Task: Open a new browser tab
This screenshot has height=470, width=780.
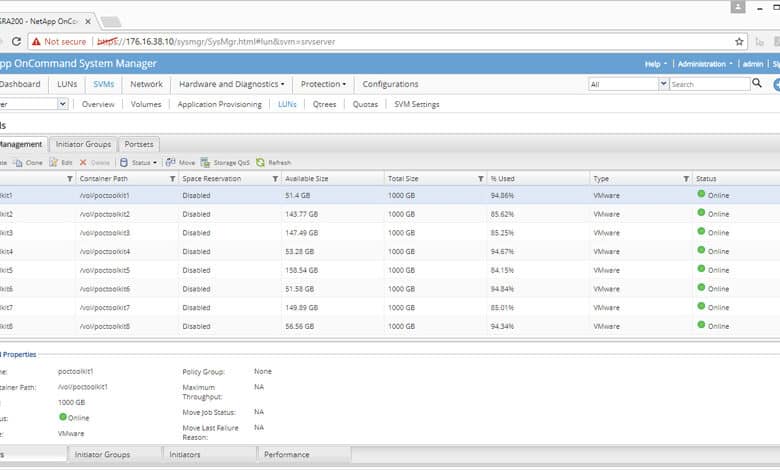Action: [110, 21]
